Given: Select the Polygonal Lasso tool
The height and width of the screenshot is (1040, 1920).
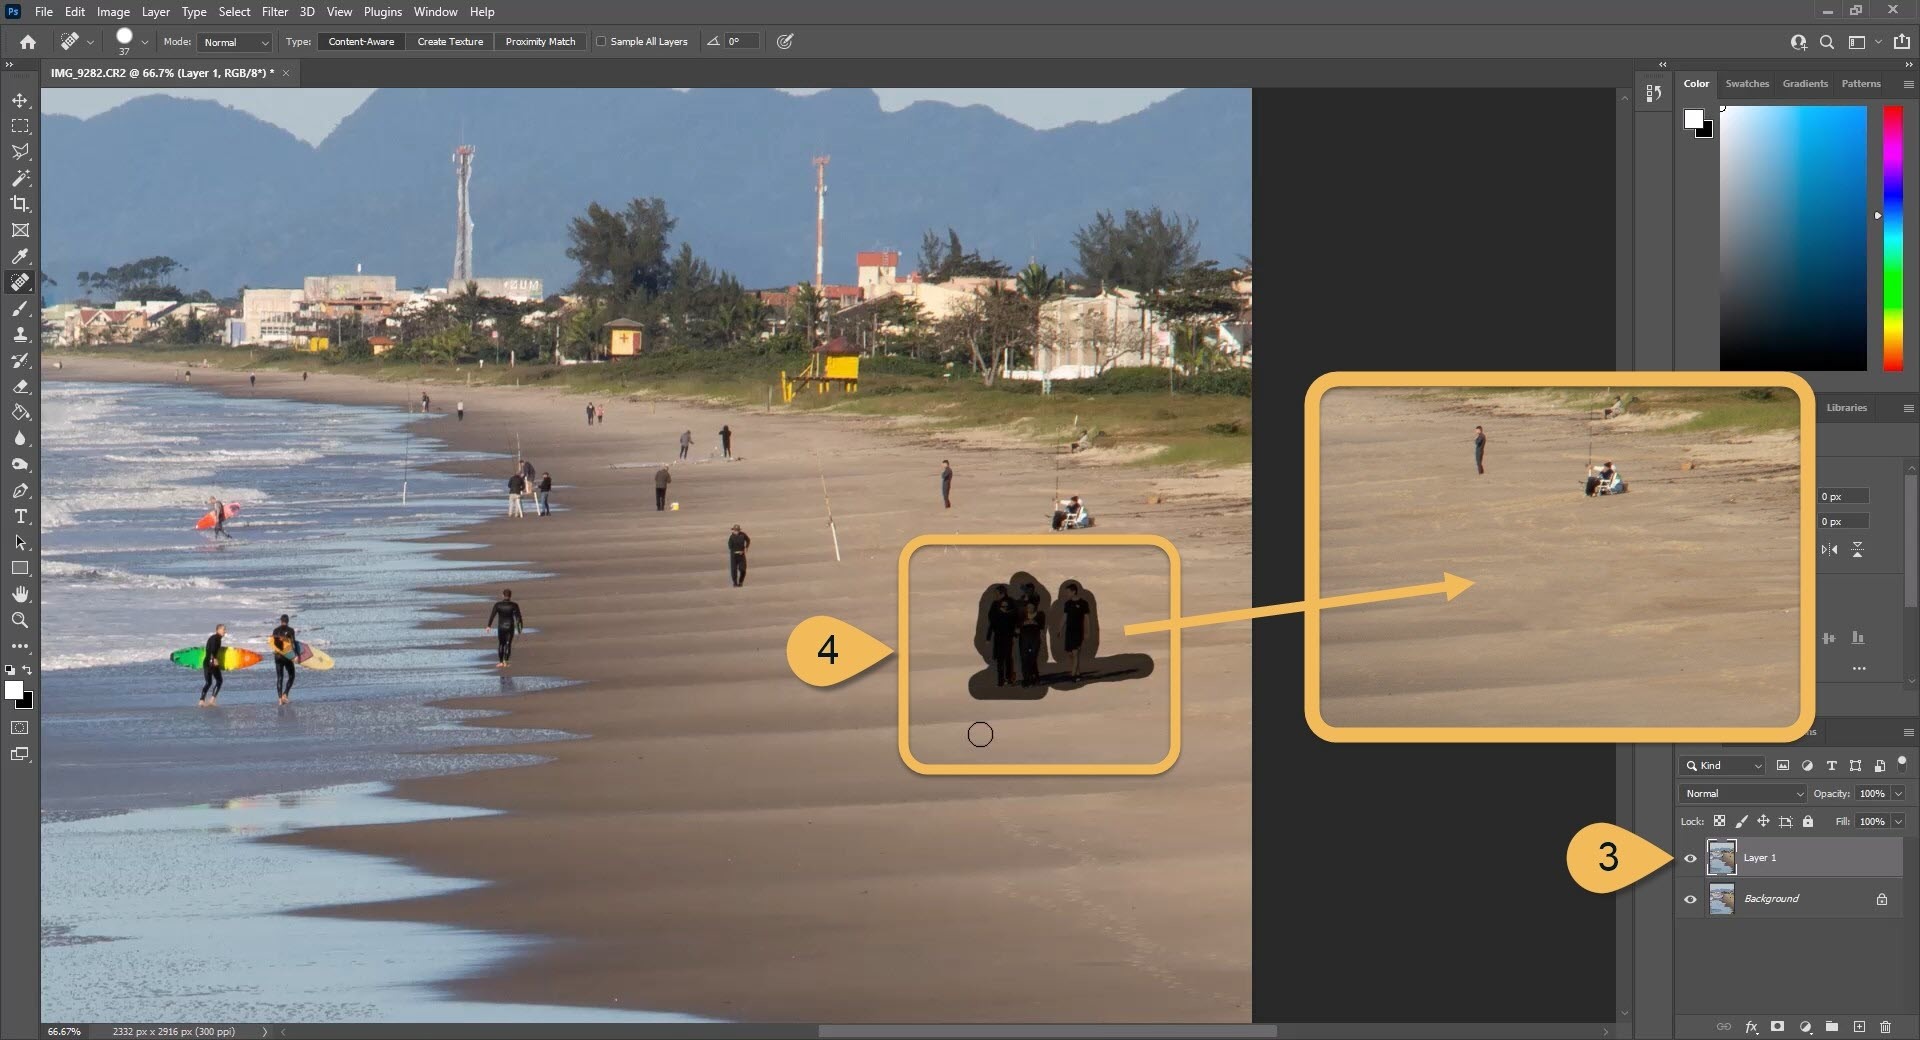Looking at the screenshot, I should point(20,152).
